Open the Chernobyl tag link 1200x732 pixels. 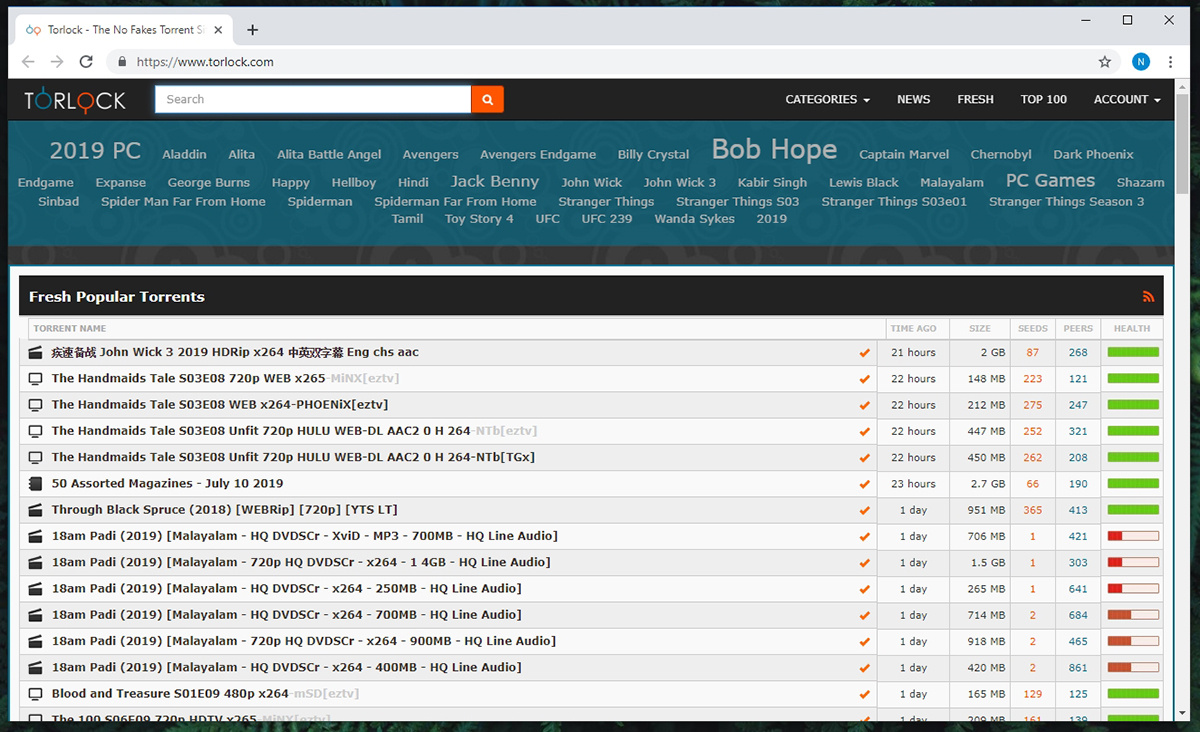[x=1001, y=155]
